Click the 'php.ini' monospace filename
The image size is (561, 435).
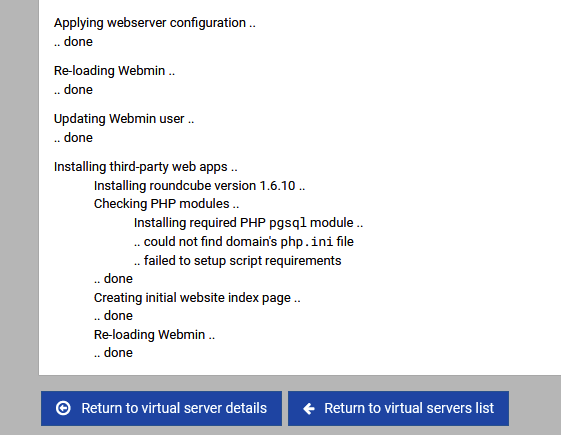(x=307, y=242)
